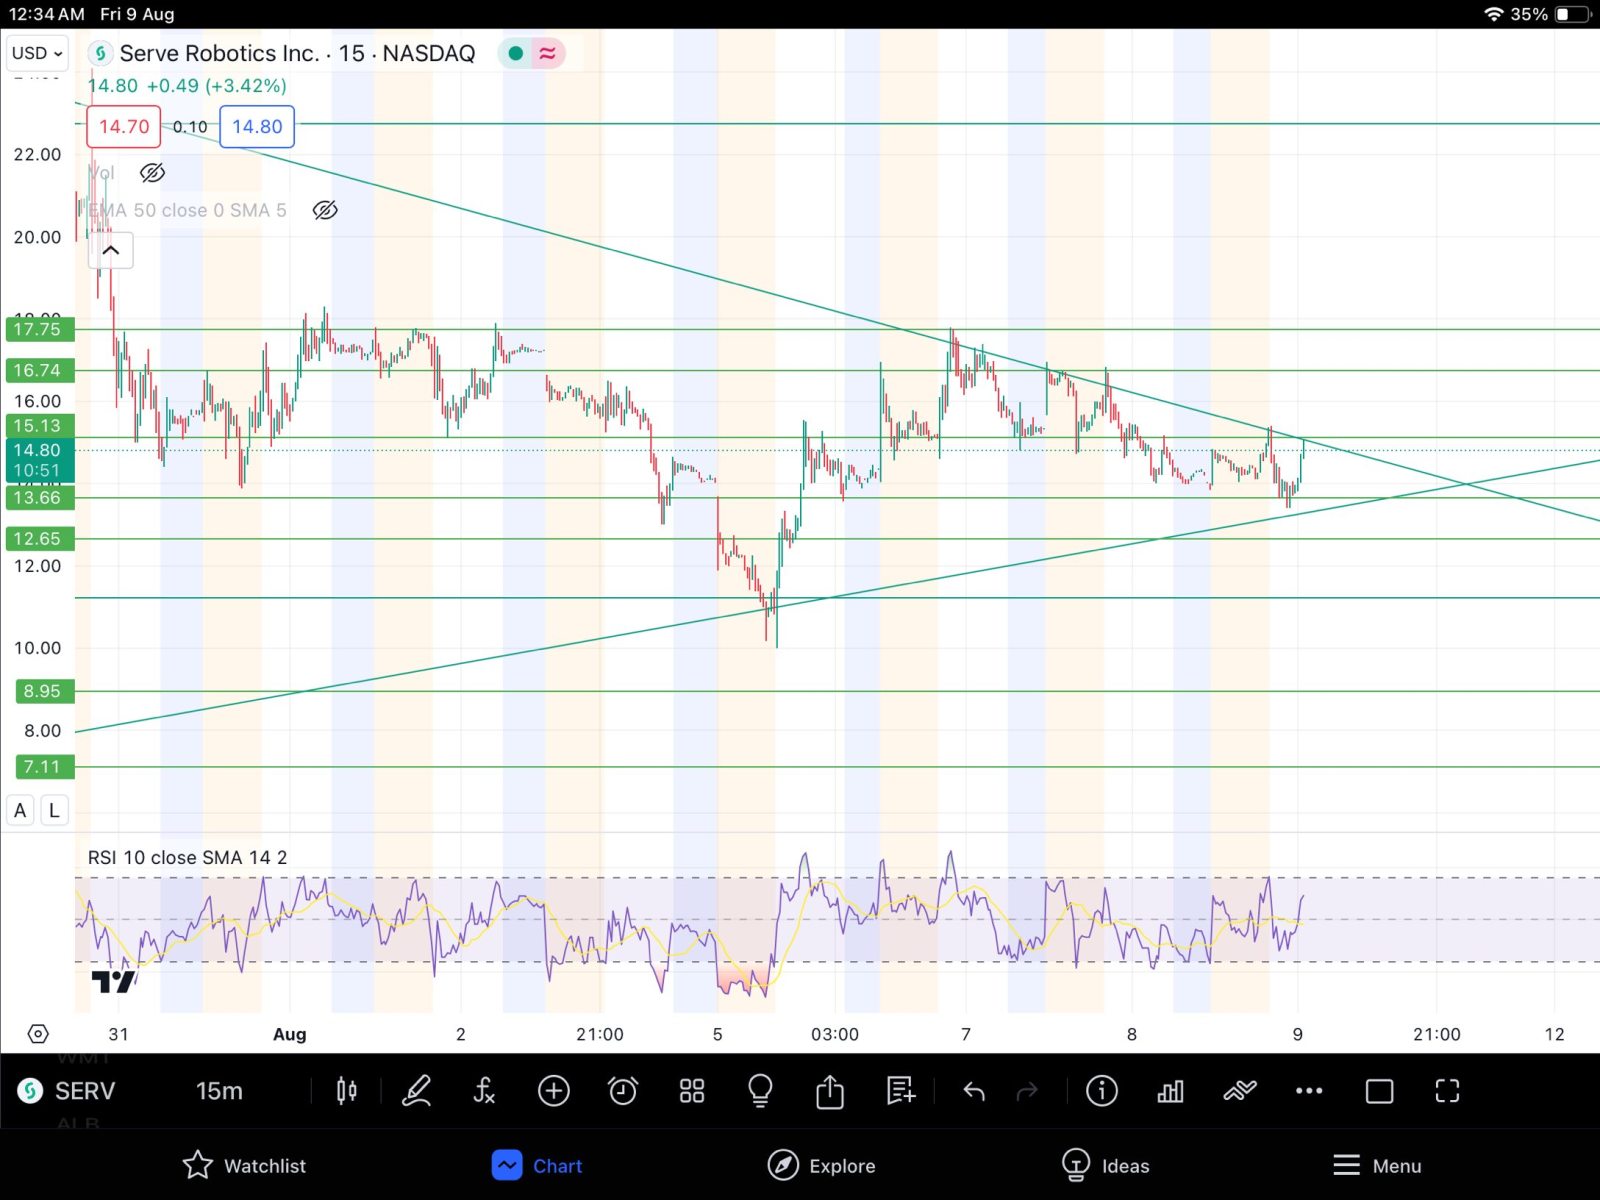
Task: Tap the Aug date label on the time axis
Action: coord(290,1034)
